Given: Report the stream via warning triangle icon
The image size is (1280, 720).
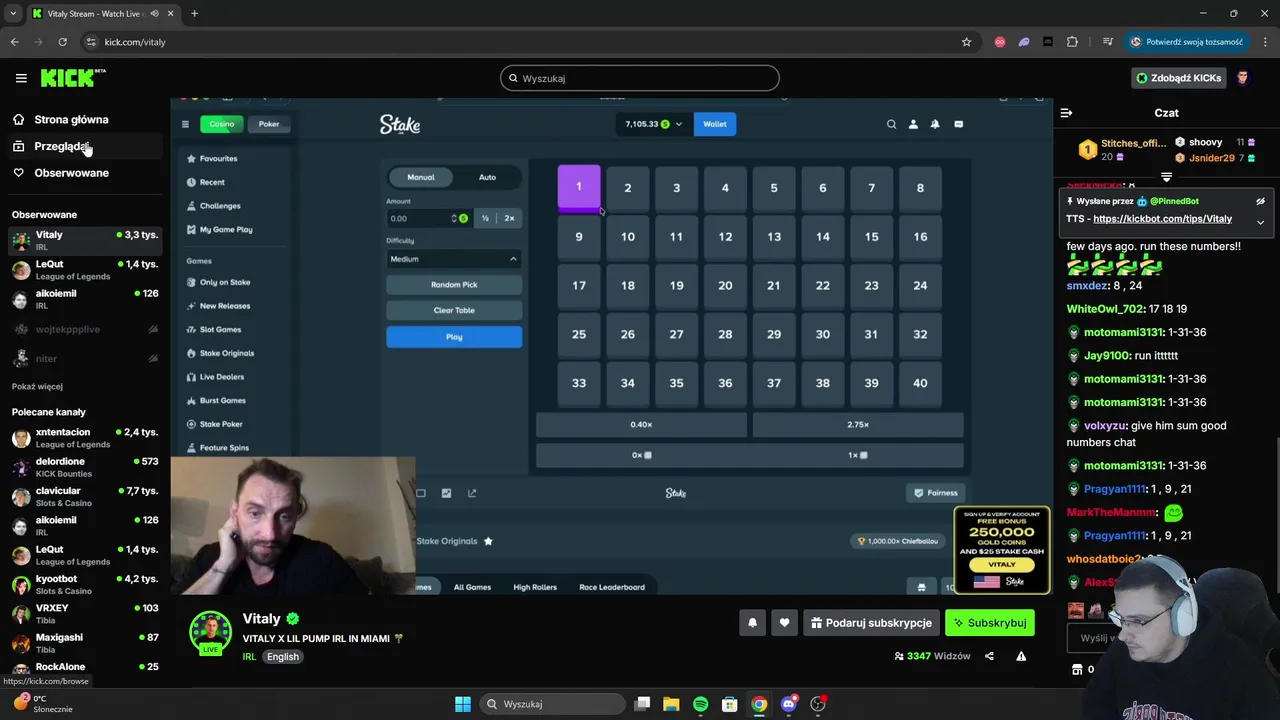Looking at the screenshot, I should click(x=1021, y=656).
